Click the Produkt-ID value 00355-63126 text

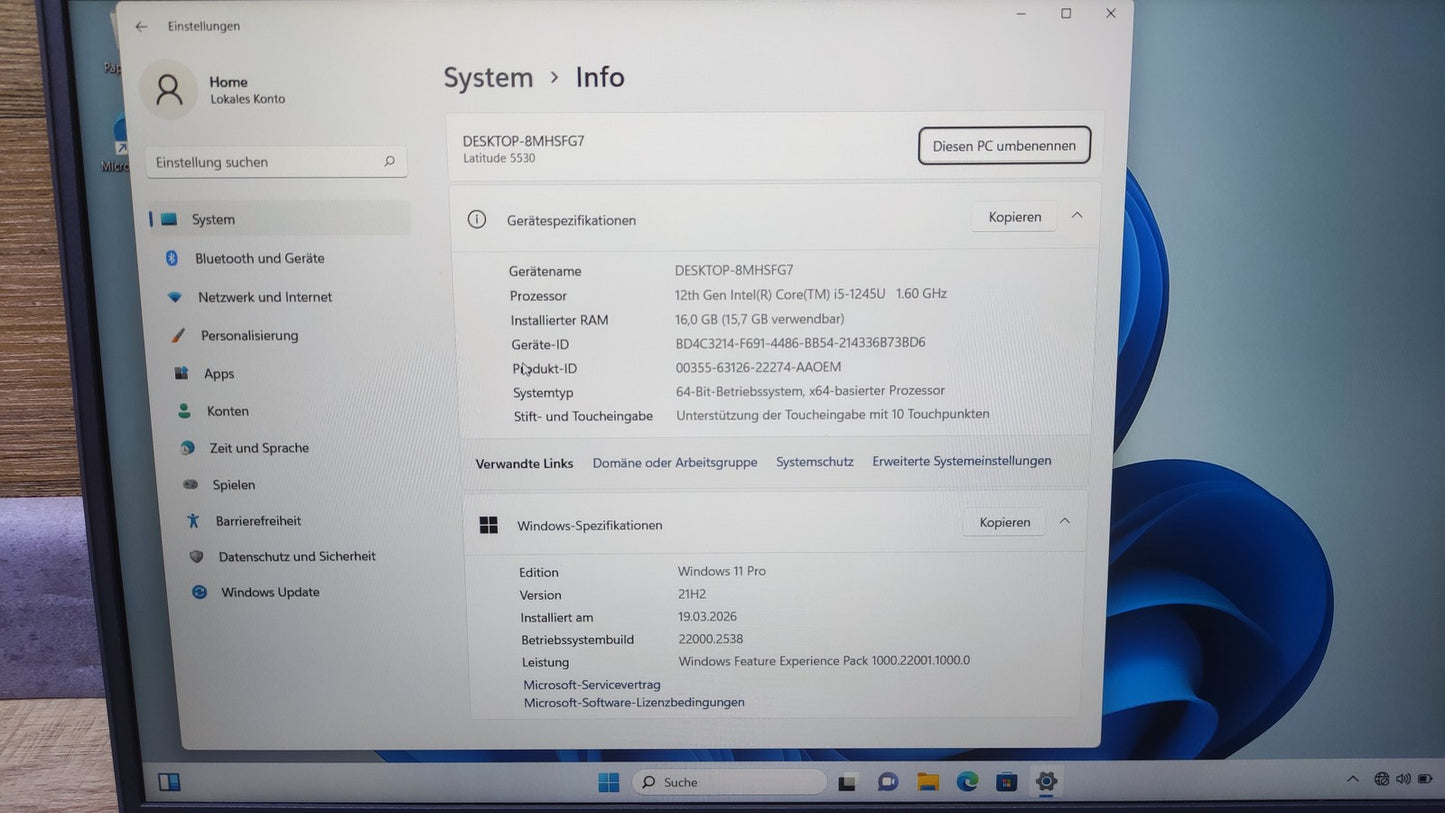(758, 367)
